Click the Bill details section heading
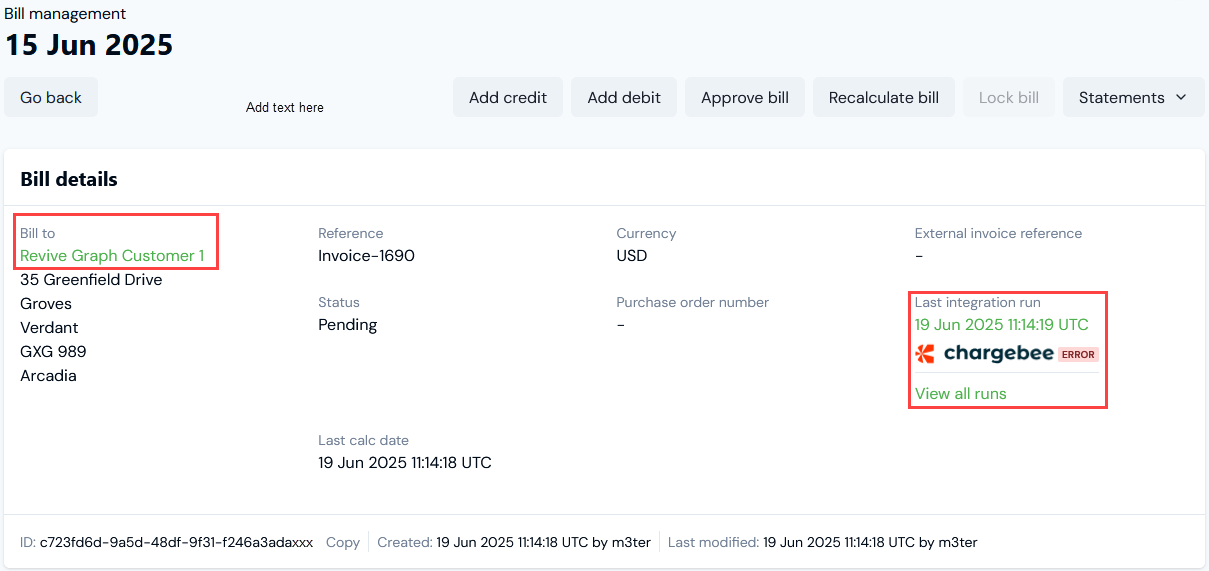The image size is (1209, 571). tap(69, 179)
